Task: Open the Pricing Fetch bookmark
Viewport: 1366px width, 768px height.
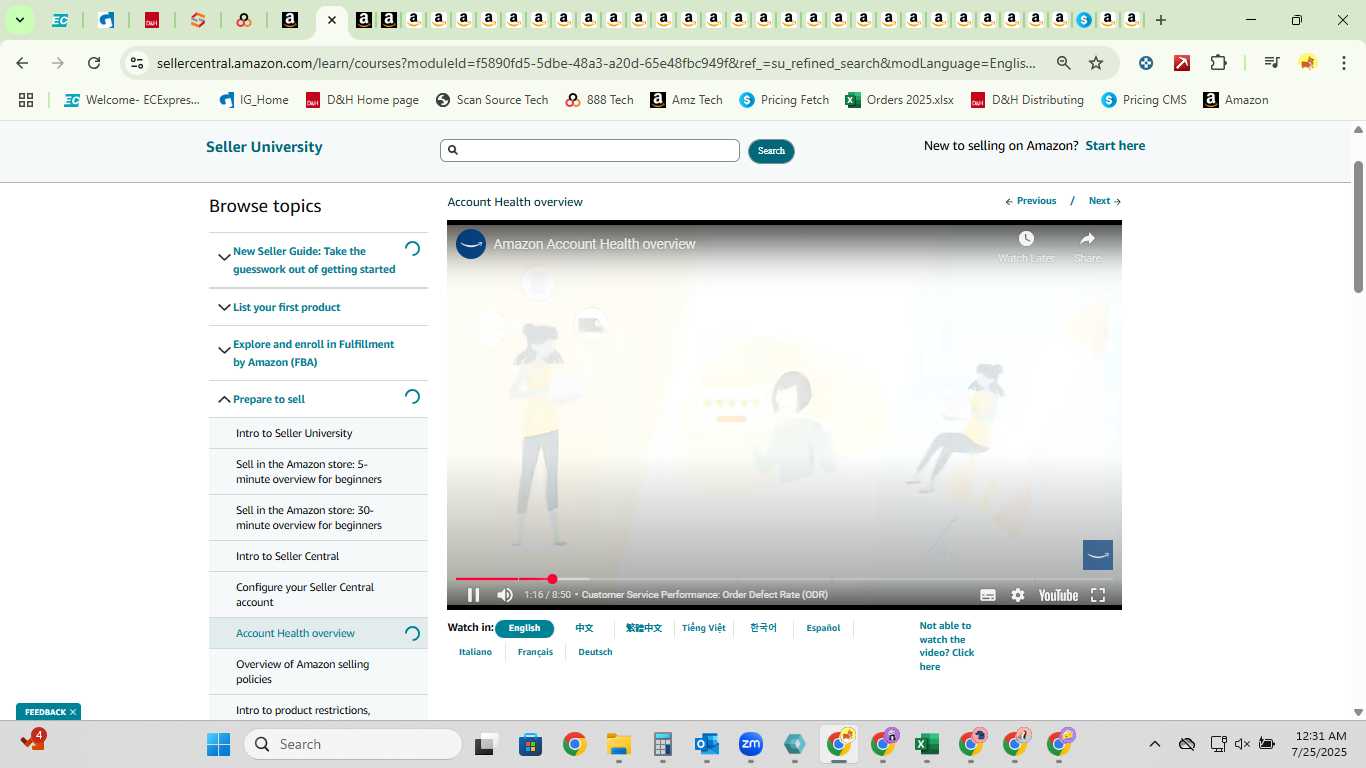Action: 784,100
